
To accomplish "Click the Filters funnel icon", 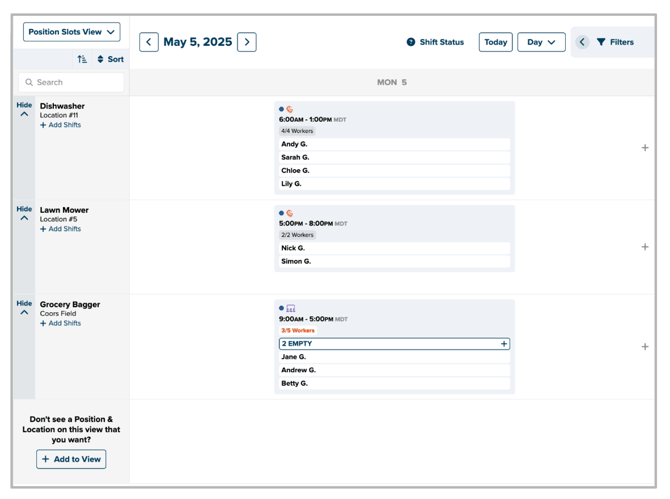I will [x=601, y=42].
